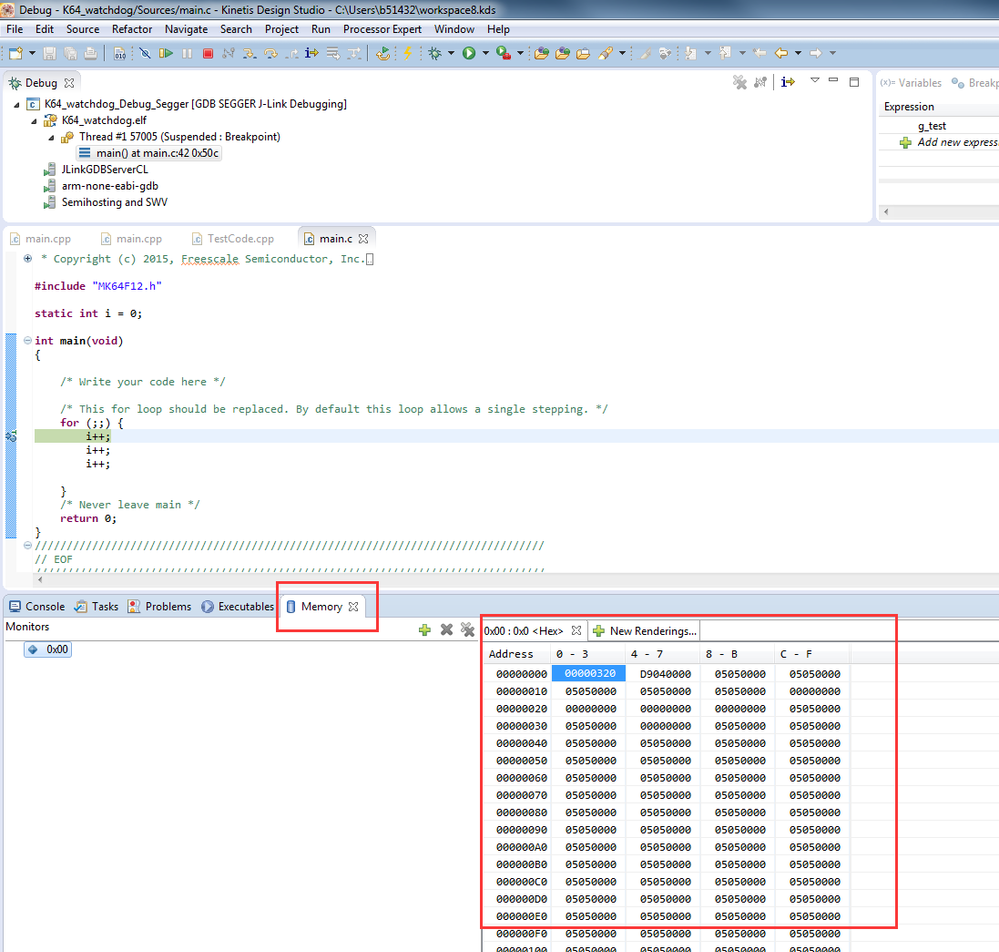Select Semihosting and SWV entry
Viewport: 999px width, 952px height.
tap(106, 203)
